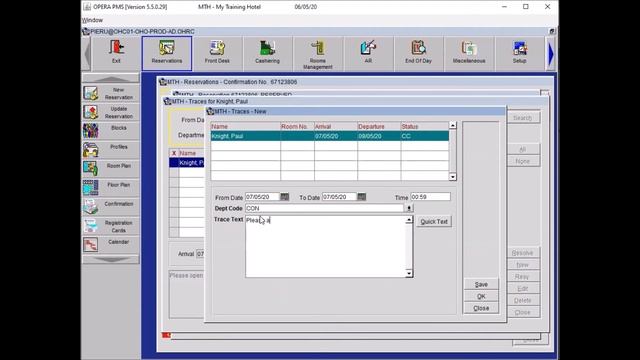Click the Room No. column header

297,127
